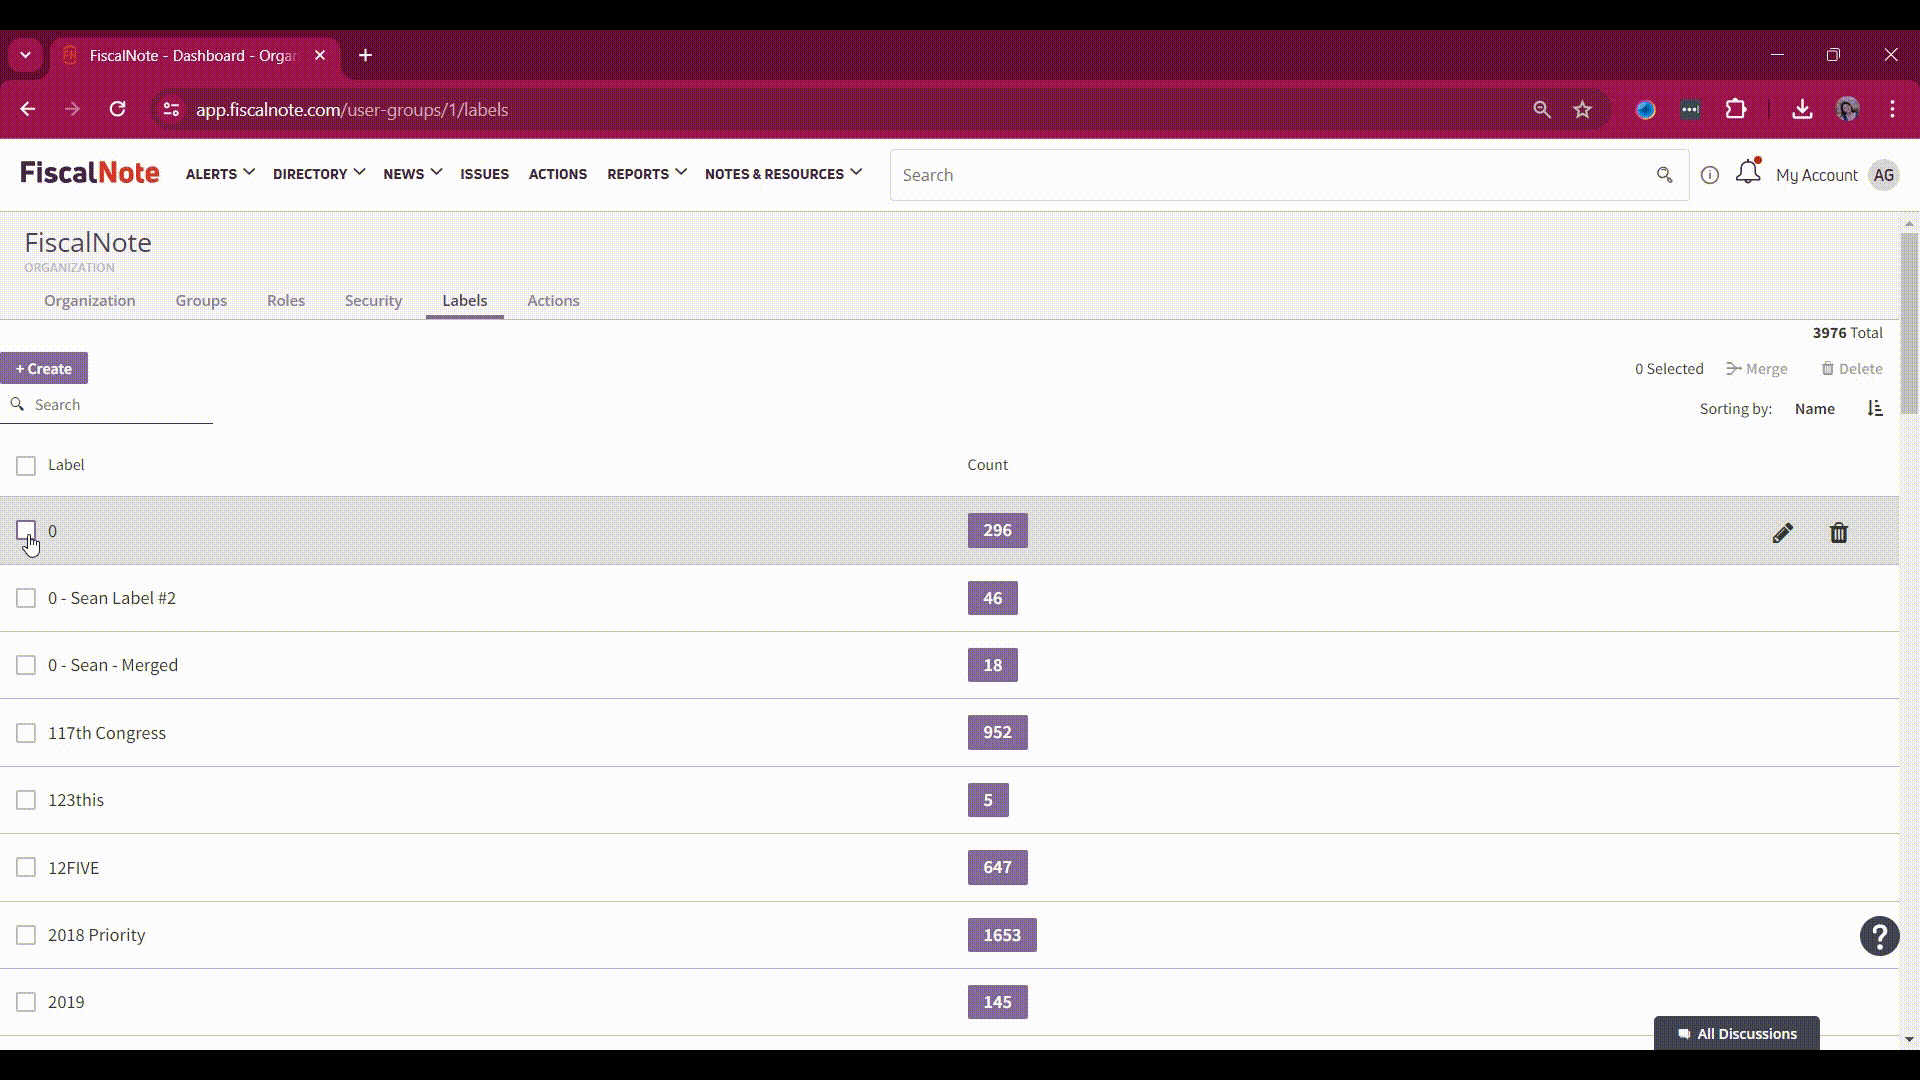Click the magnifier icon in top search bar

(1664, 175)
